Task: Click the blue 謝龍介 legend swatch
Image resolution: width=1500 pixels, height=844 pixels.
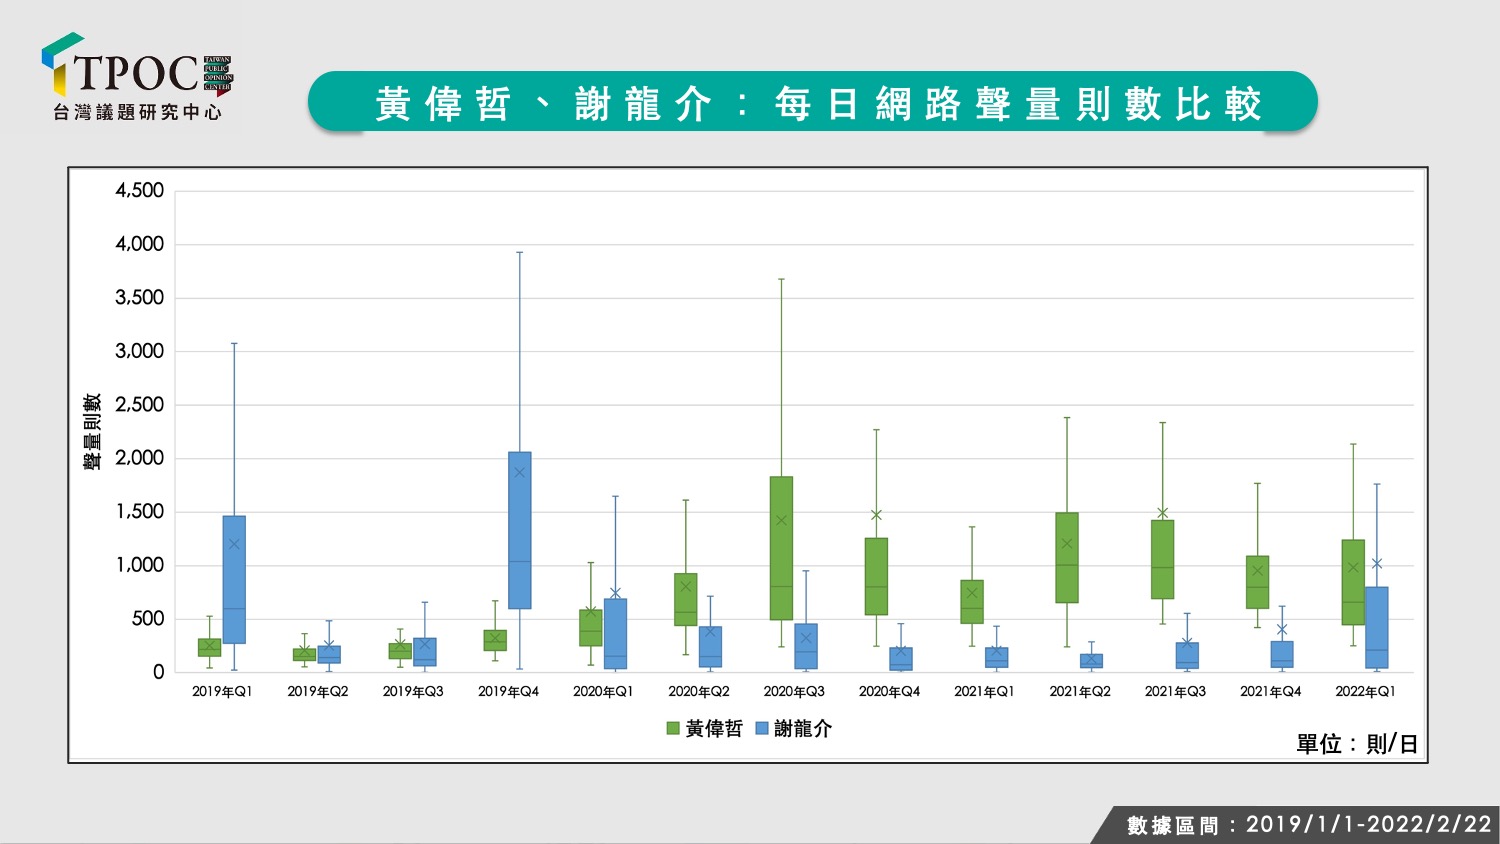Action: 761,729
